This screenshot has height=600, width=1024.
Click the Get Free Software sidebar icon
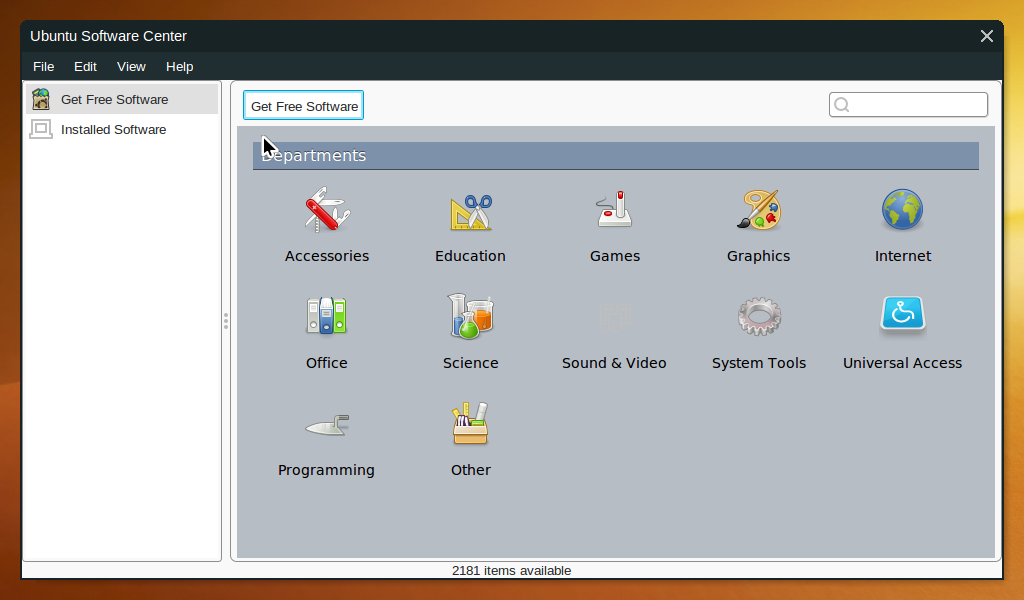point(41,99)
